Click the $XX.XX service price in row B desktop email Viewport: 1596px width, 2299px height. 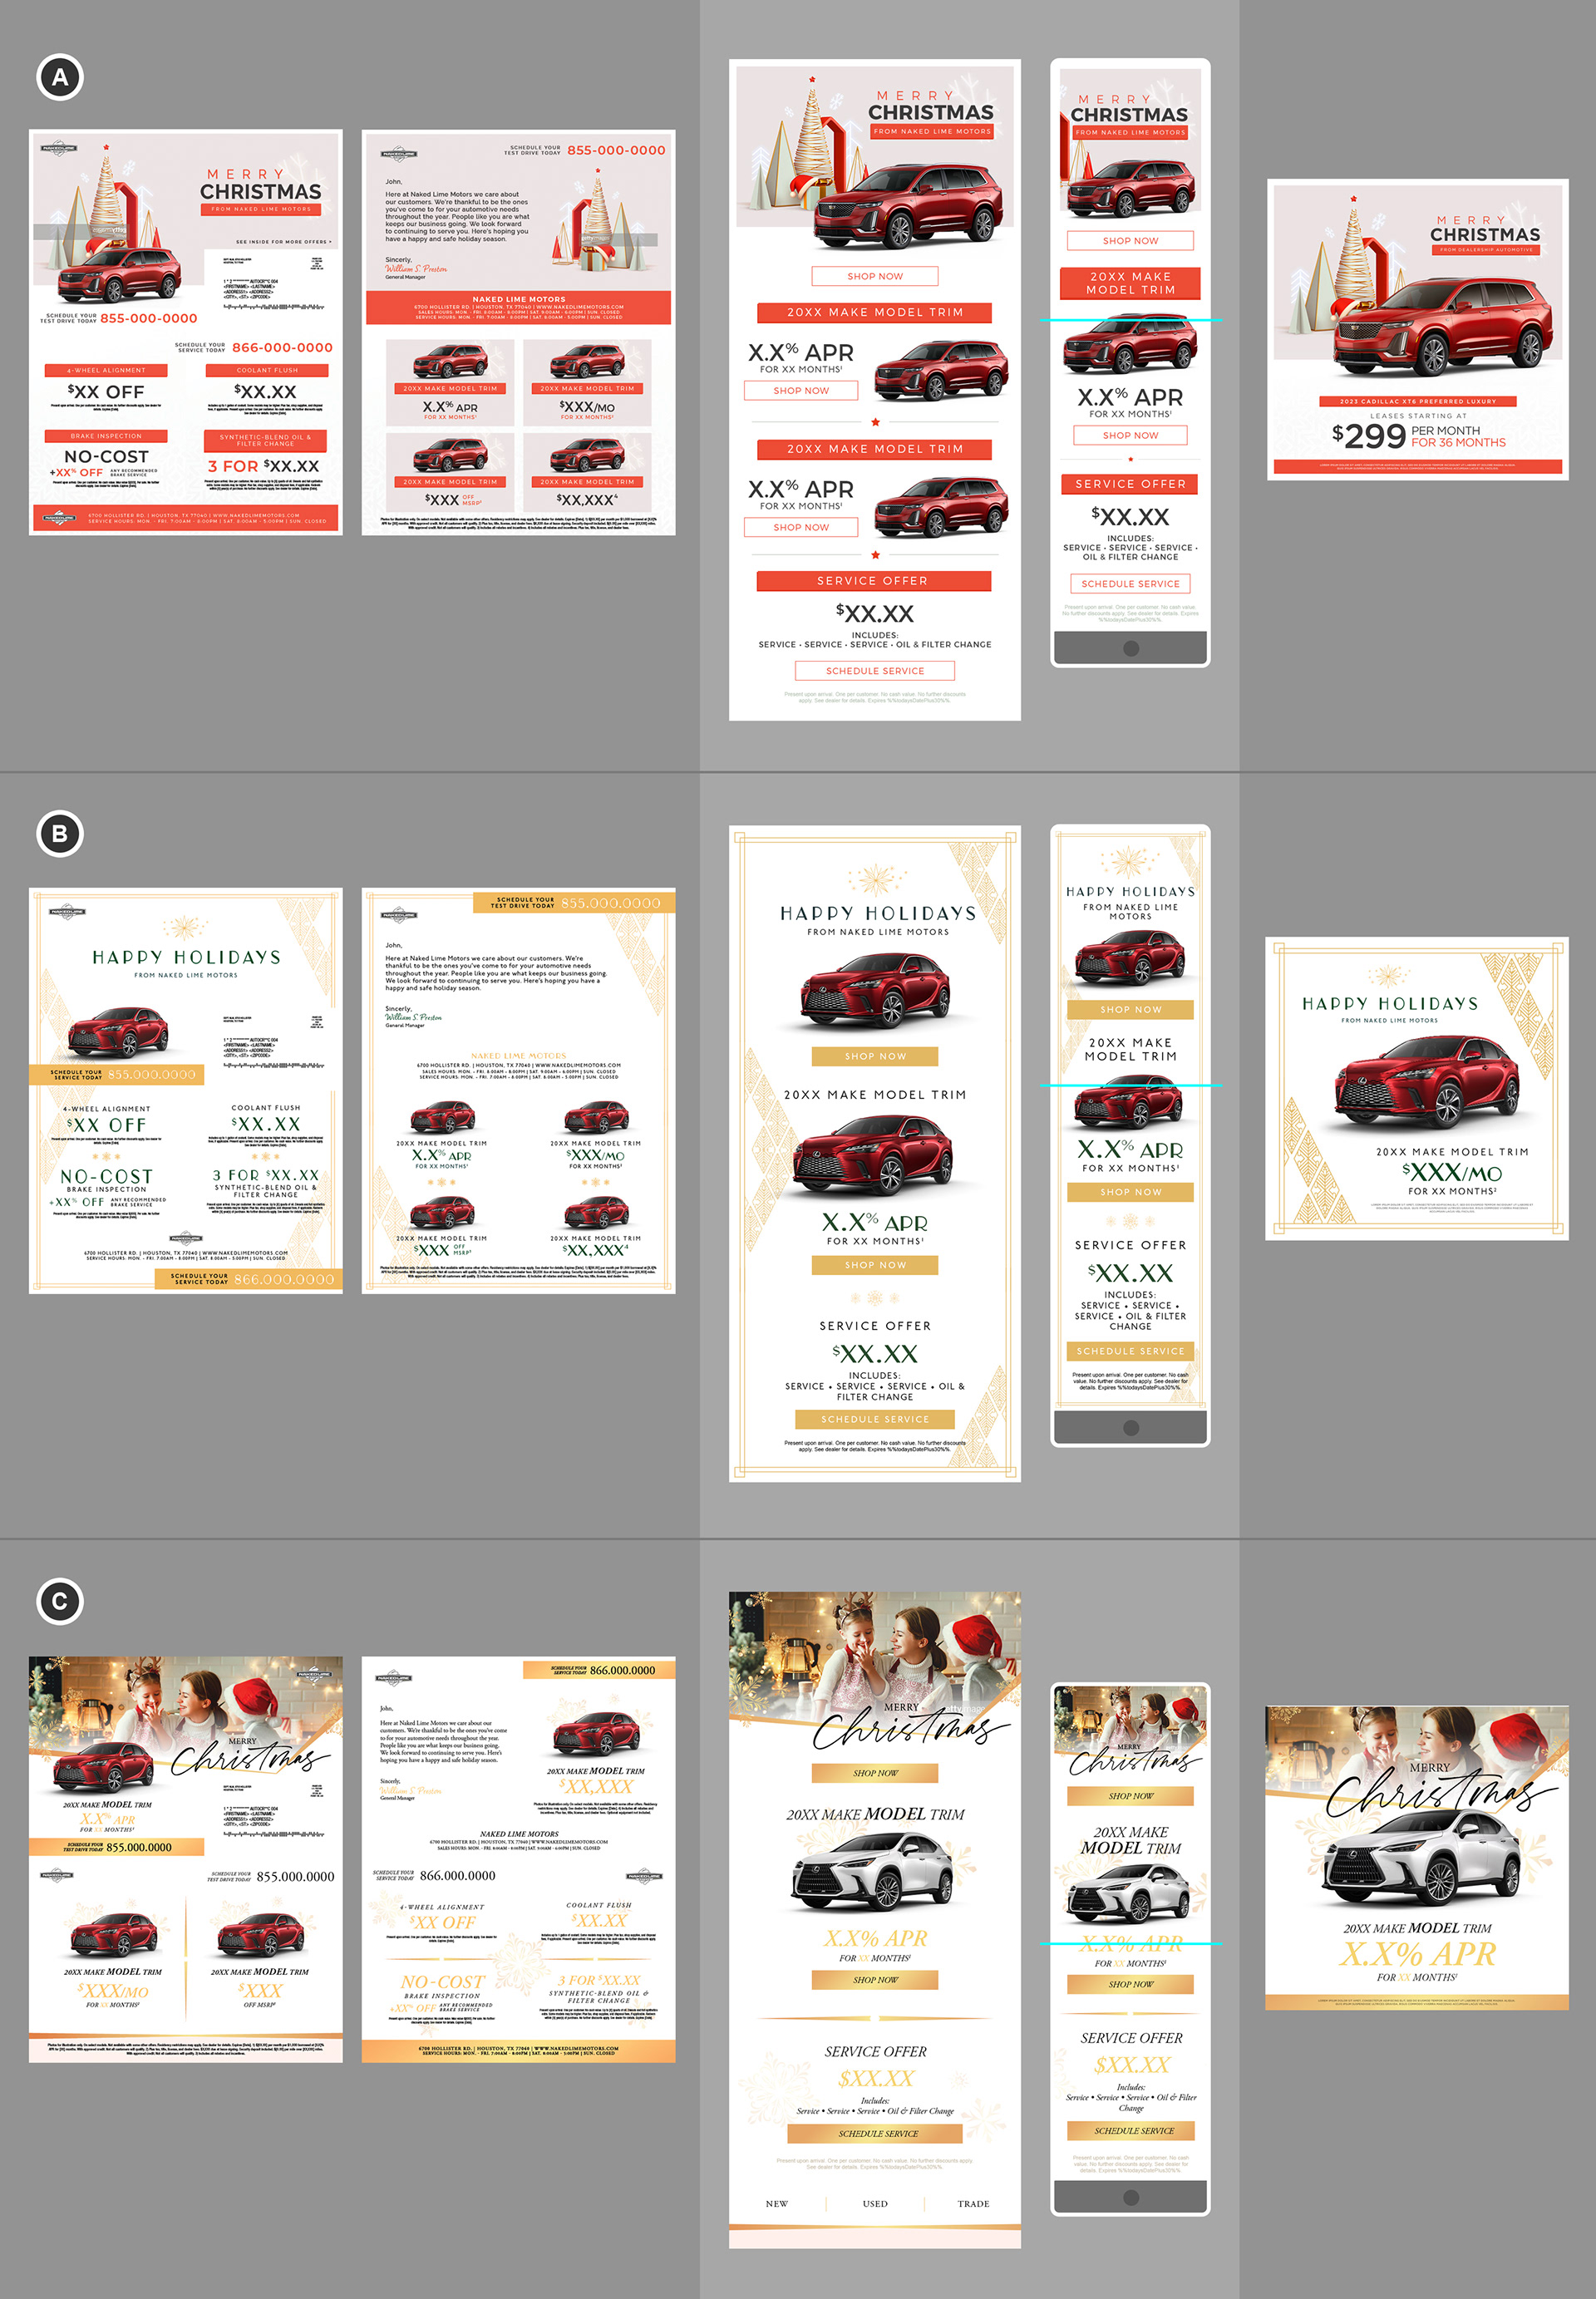875,1354
